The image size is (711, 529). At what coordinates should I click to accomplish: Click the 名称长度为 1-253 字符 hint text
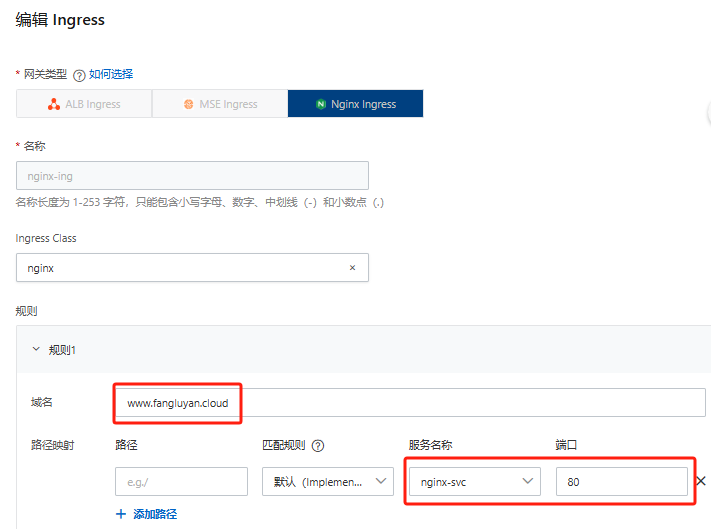[200, 202]
